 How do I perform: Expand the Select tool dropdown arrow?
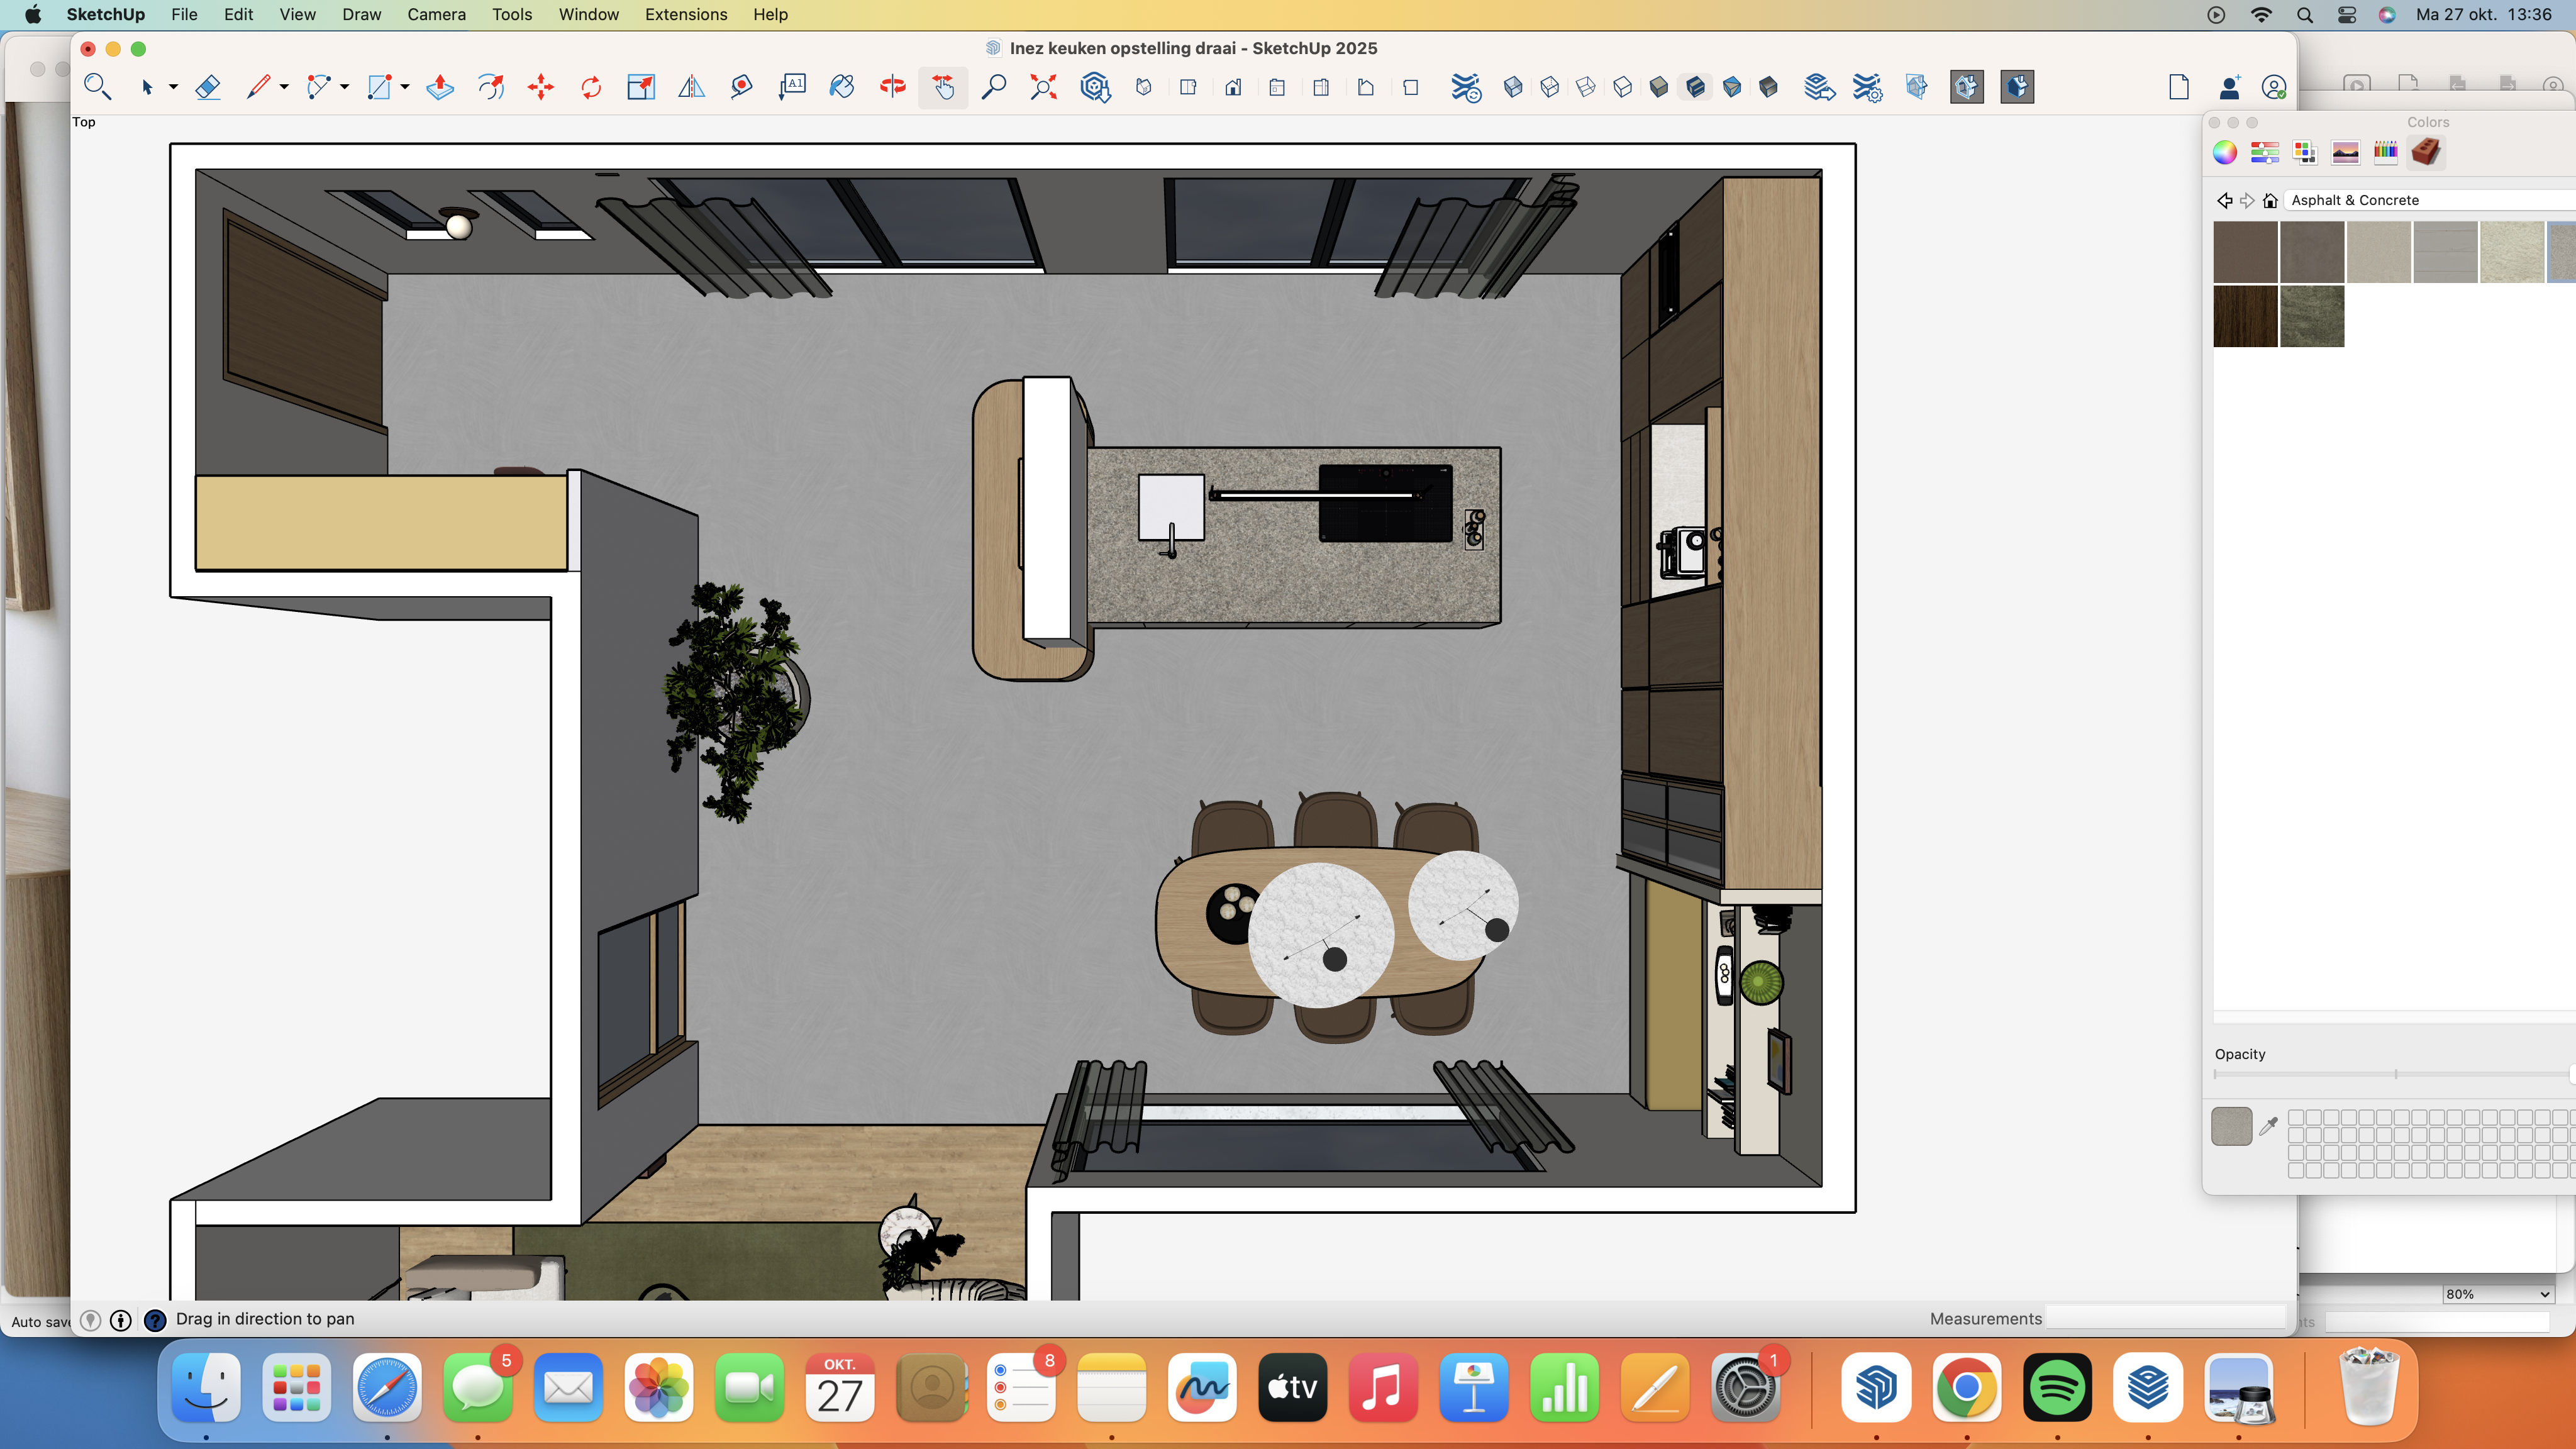173,87
